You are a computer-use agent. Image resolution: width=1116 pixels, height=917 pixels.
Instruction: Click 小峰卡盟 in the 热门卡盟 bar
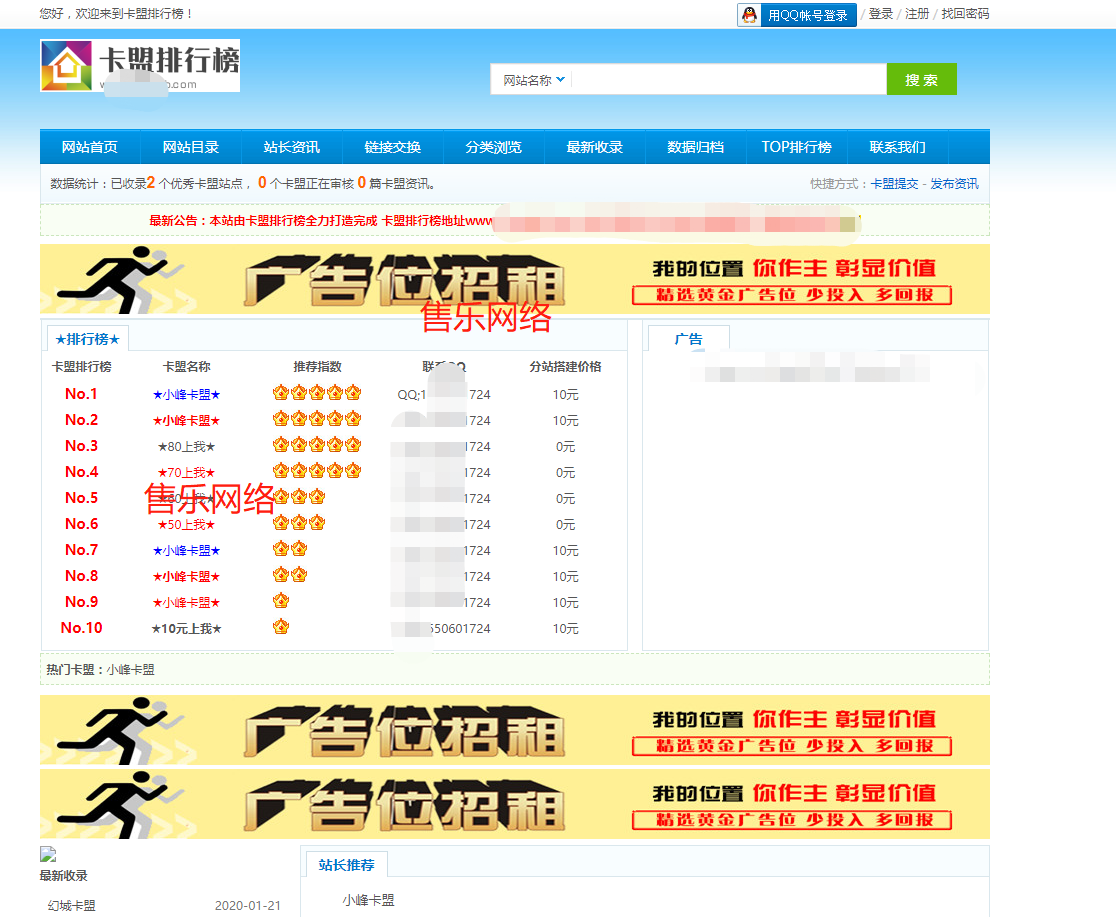point(130,669)
